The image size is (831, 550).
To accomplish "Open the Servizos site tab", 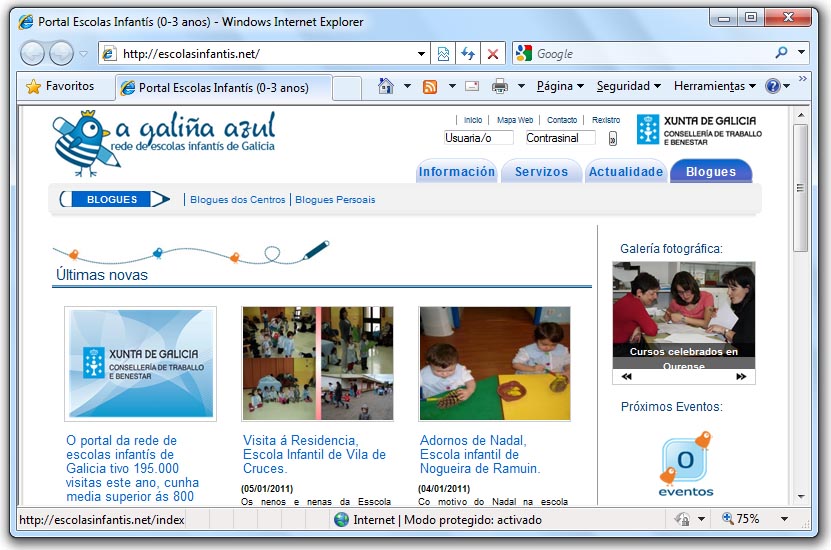I will click(x=541, y=172).
